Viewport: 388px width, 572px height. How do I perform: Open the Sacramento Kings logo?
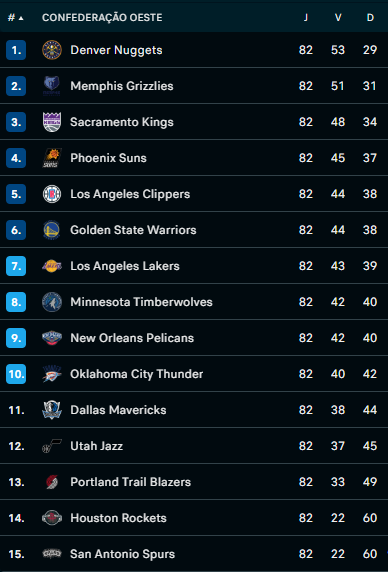coord(52,122)
